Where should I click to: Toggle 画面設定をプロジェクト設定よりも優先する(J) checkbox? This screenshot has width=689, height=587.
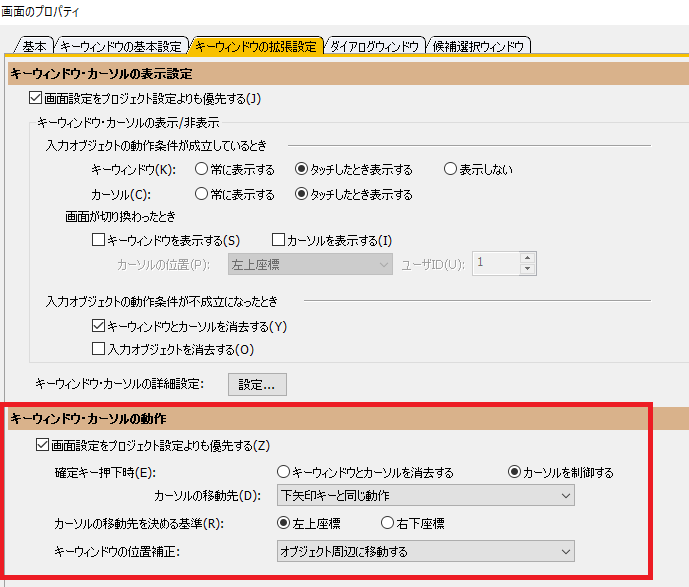coord(35,98)
